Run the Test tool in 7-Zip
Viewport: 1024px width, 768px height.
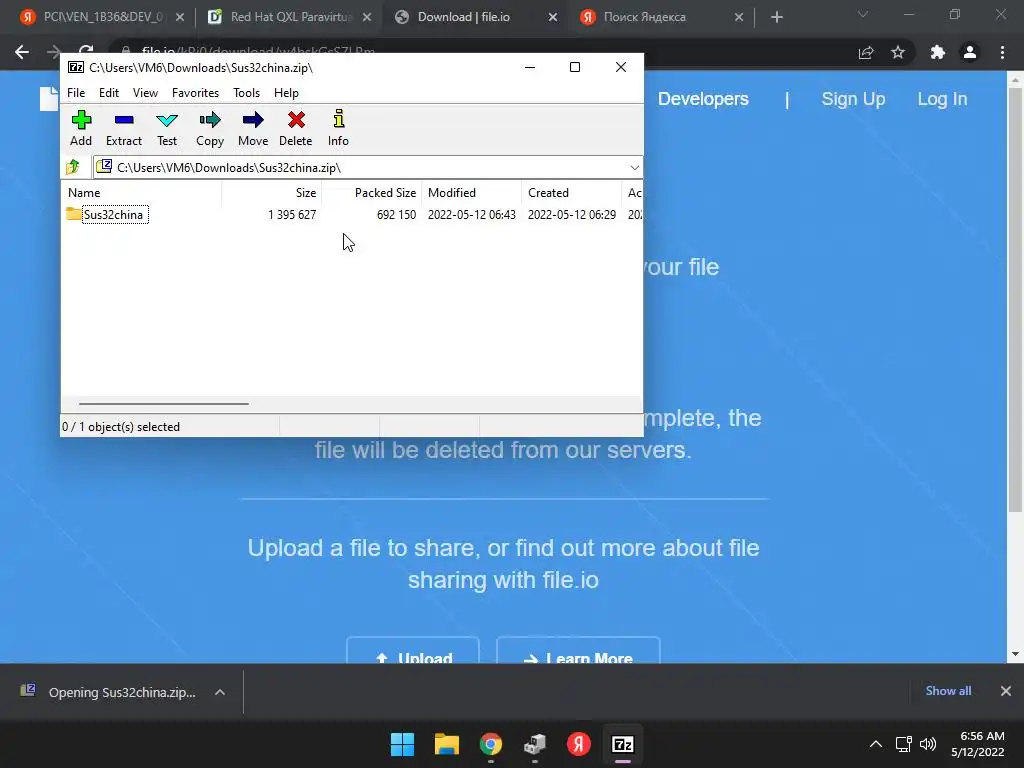167,128
